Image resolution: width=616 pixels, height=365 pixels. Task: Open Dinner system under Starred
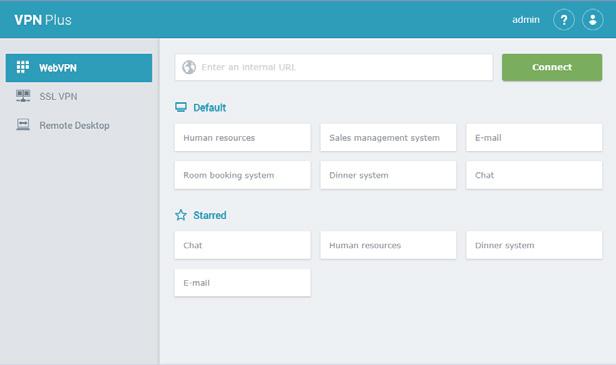tap(534, 245)
